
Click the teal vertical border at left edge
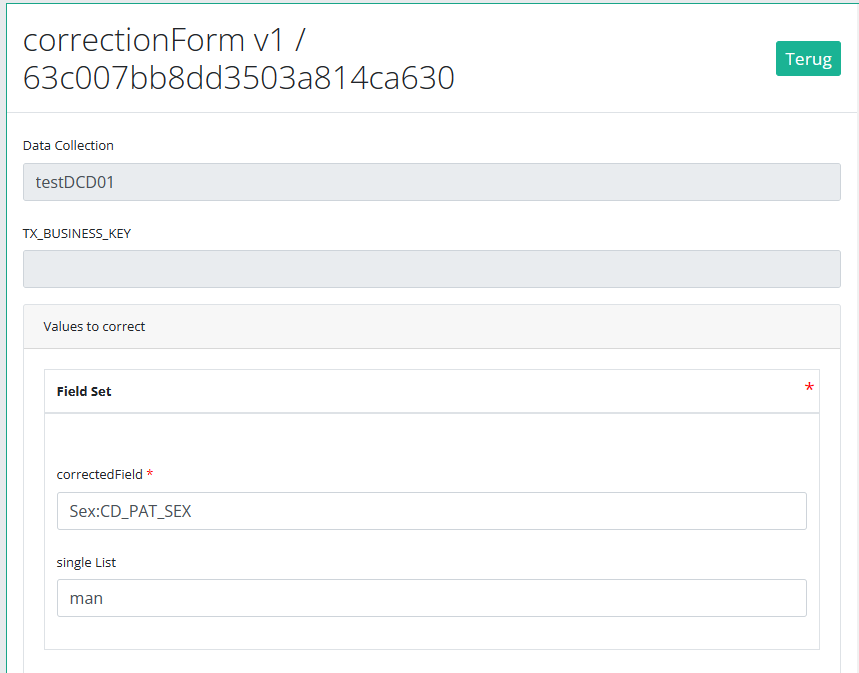[x=6, y=400]
